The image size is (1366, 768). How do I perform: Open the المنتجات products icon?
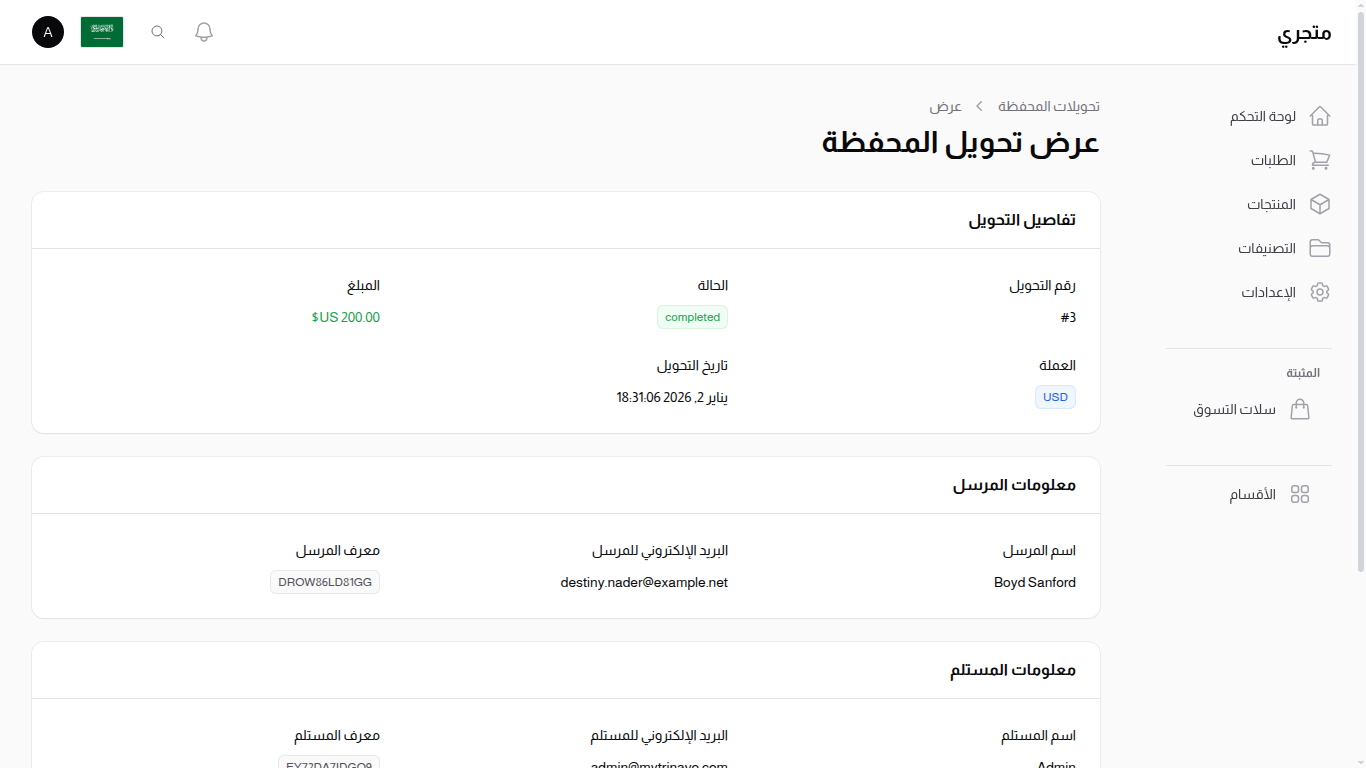click(x=1320, y=204)
